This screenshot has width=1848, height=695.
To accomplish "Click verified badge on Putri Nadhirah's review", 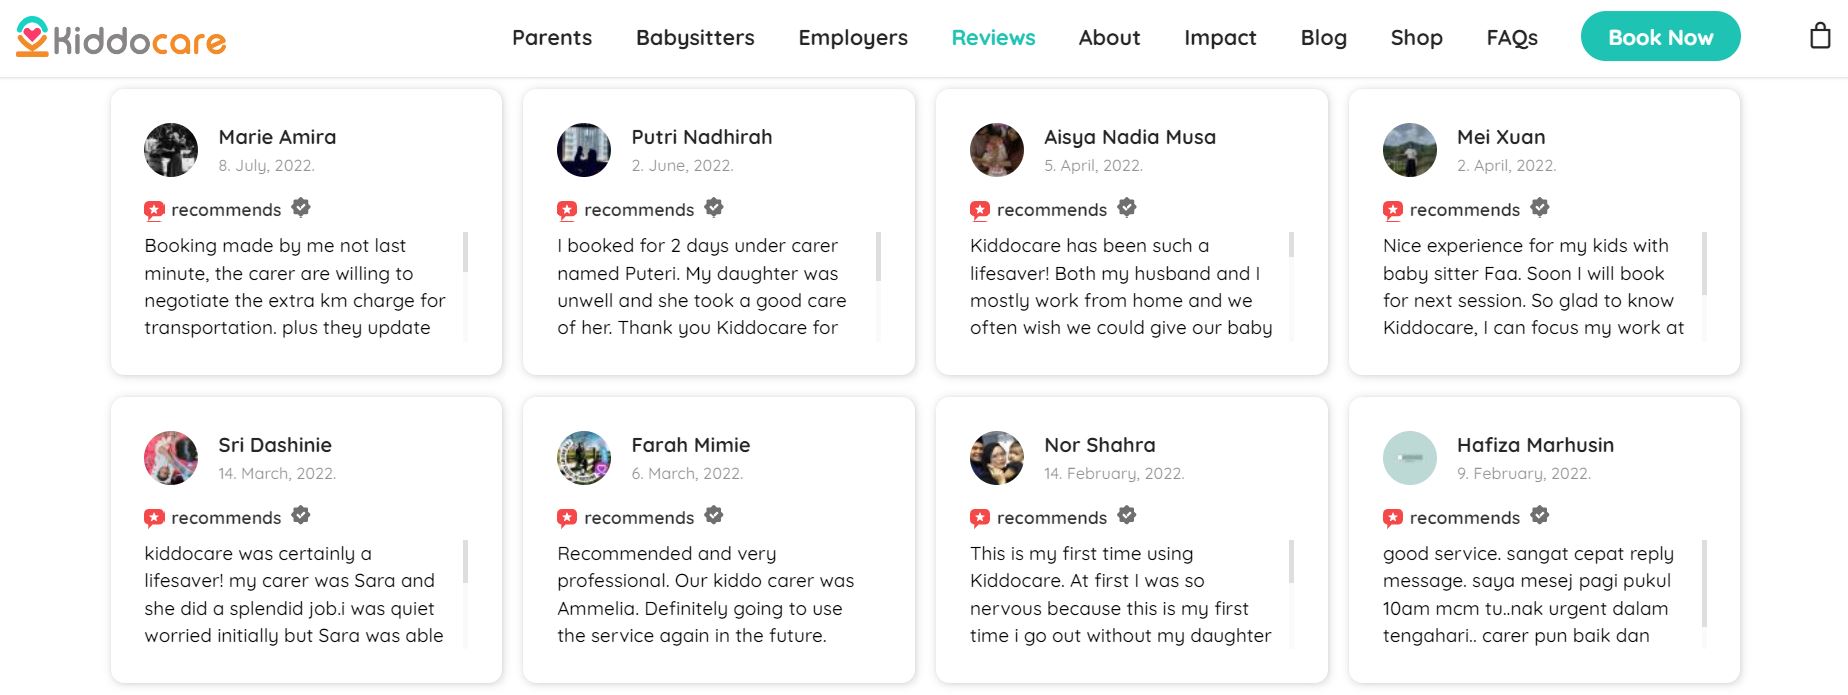I will coord(714,208).
